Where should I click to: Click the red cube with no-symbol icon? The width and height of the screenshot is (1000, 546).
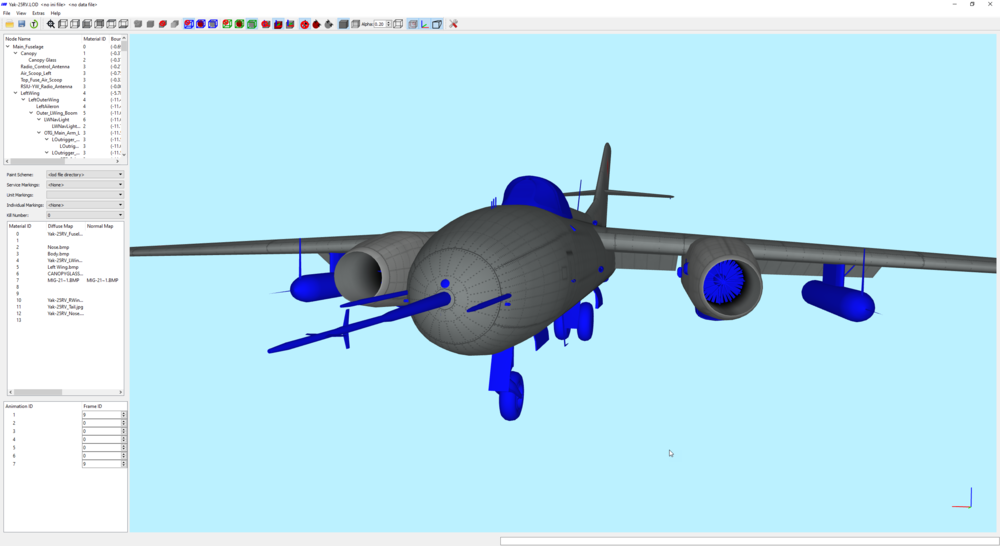coord(266,24)
